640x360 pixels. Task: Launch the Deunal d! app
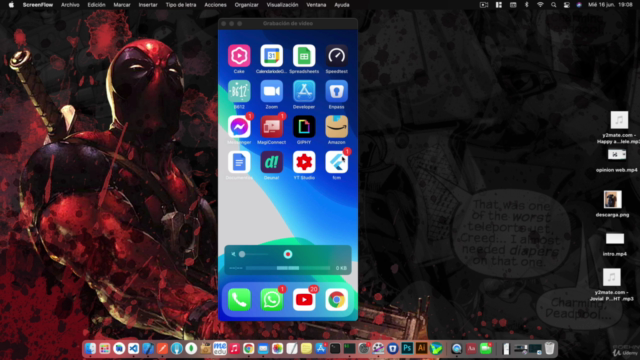pyautogui.click(x=271, y=162)
